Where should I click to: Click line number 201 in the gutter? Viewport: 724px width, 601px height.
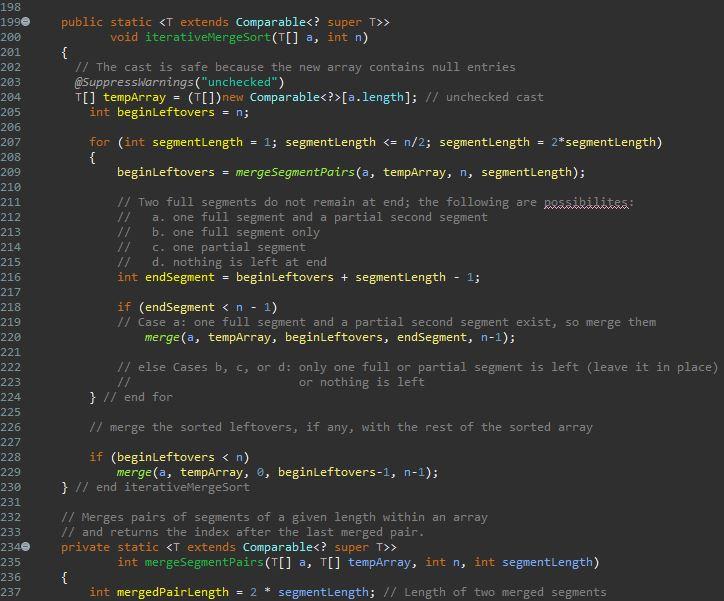pos(11,52)
